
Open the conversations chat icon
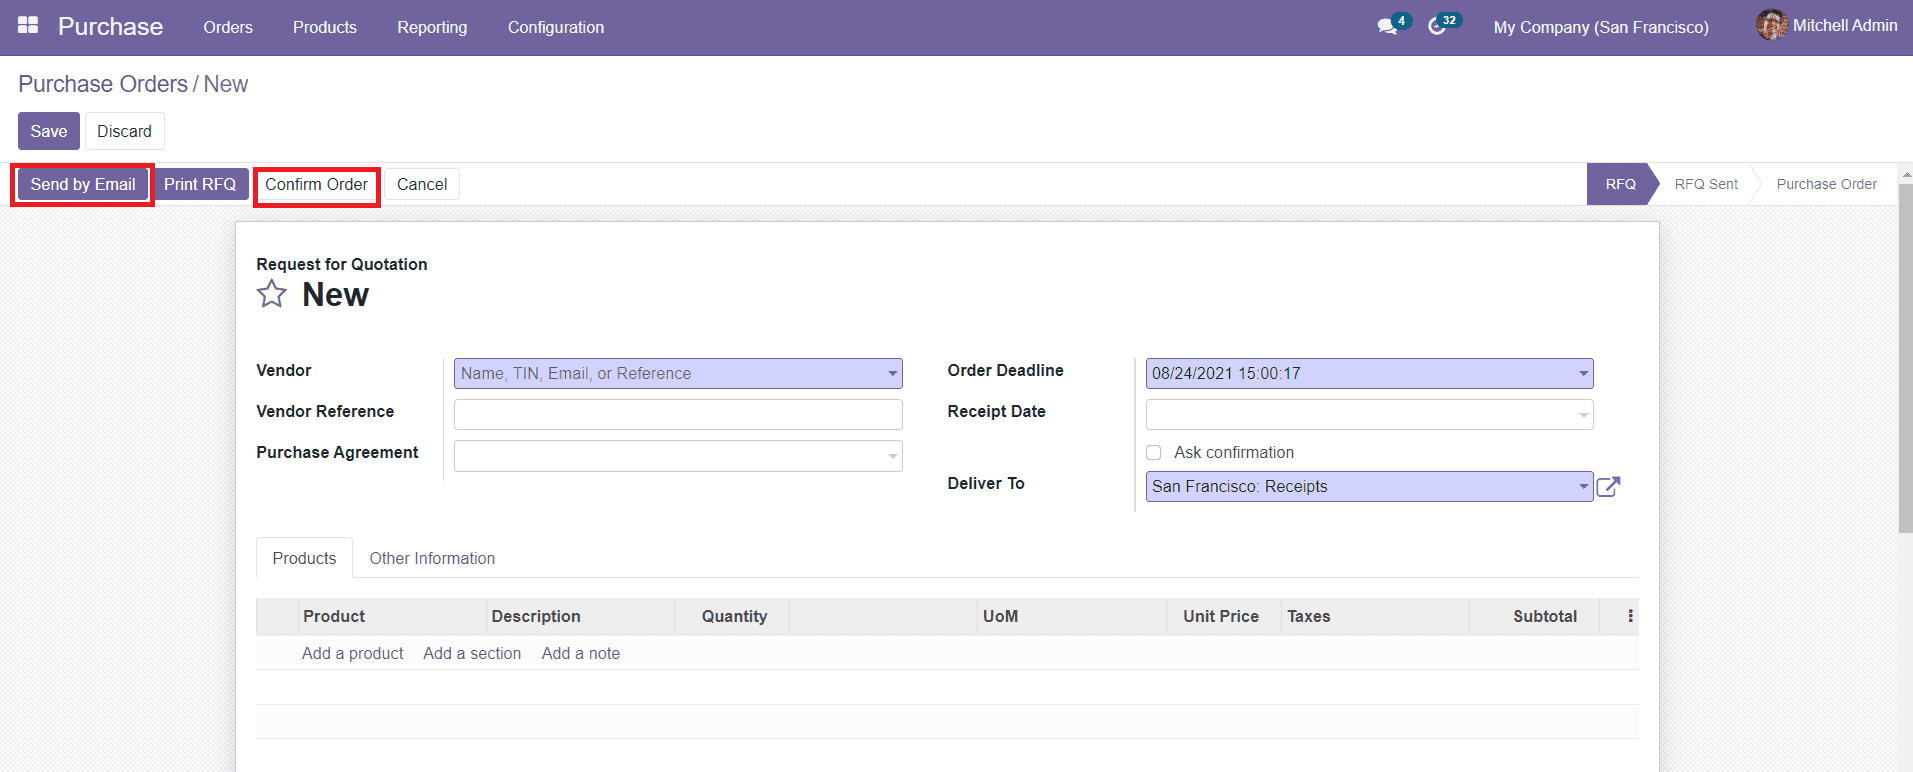tap(1387, 27)
